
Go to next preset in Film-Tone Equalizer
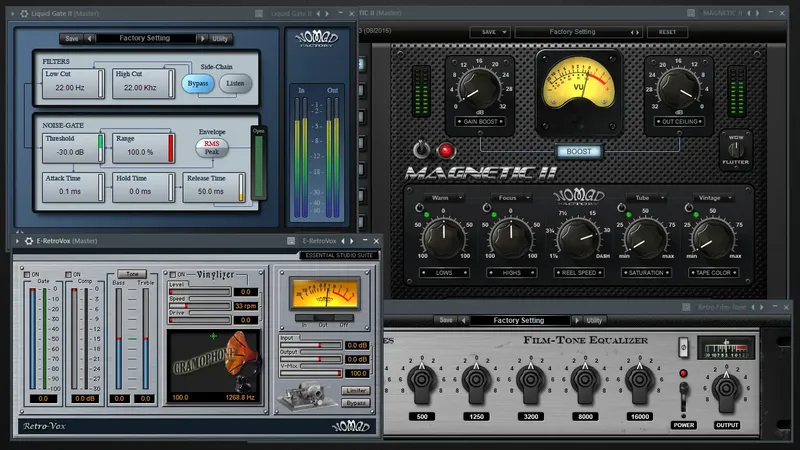click(577, 320)
